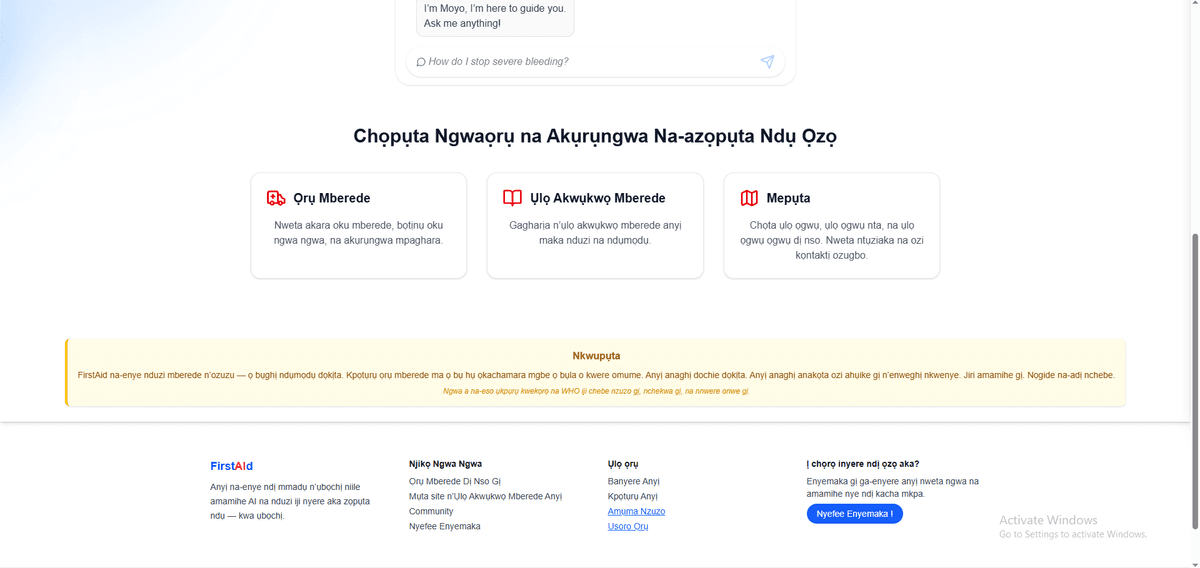This screenshot has width=1200, height=568.
Task: Go to Kpọtụrụ Anyị contact link
Action: coord(632,496)
